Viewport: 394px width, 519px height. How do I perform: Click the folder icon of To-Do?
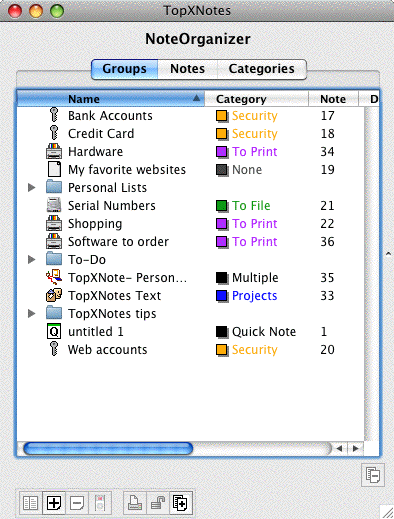[54, 259]
